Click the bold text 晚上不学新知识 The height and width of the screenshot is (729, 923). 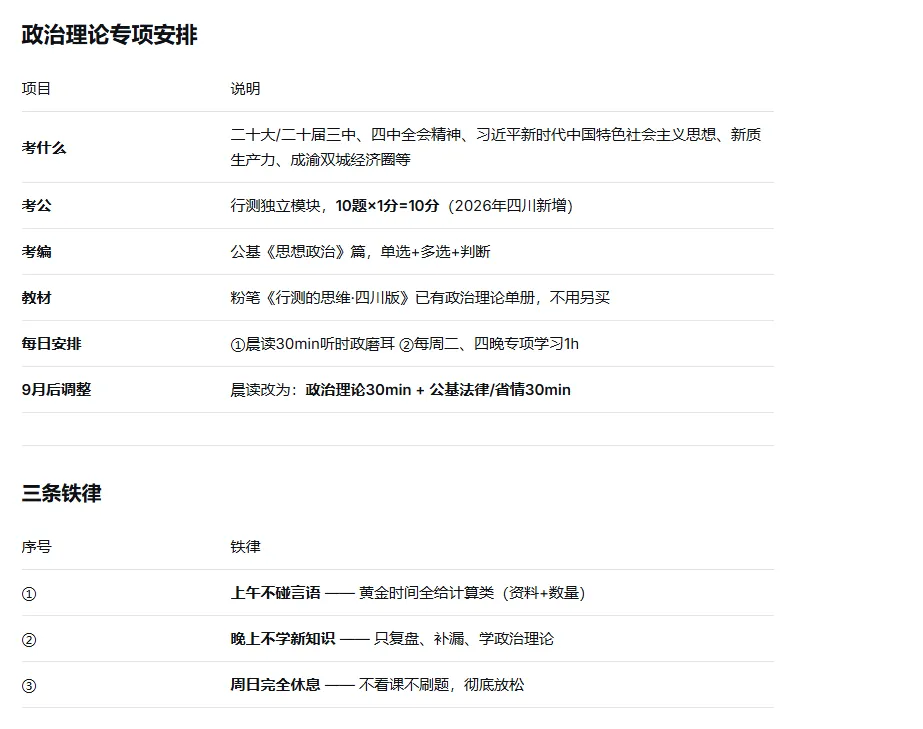pyautogui.click(x=283, y=638)
